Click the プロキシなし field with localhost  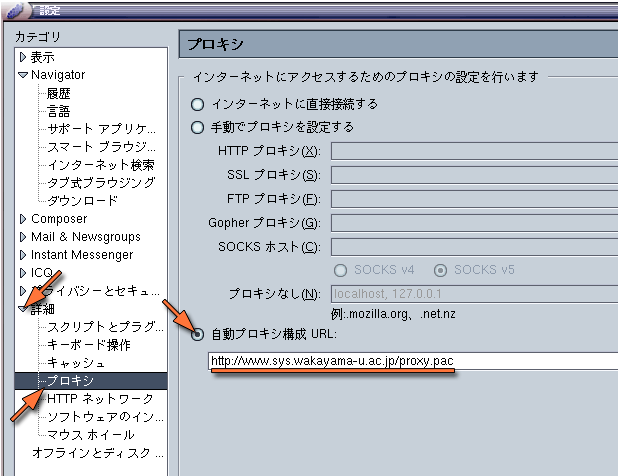pos(475,294)
